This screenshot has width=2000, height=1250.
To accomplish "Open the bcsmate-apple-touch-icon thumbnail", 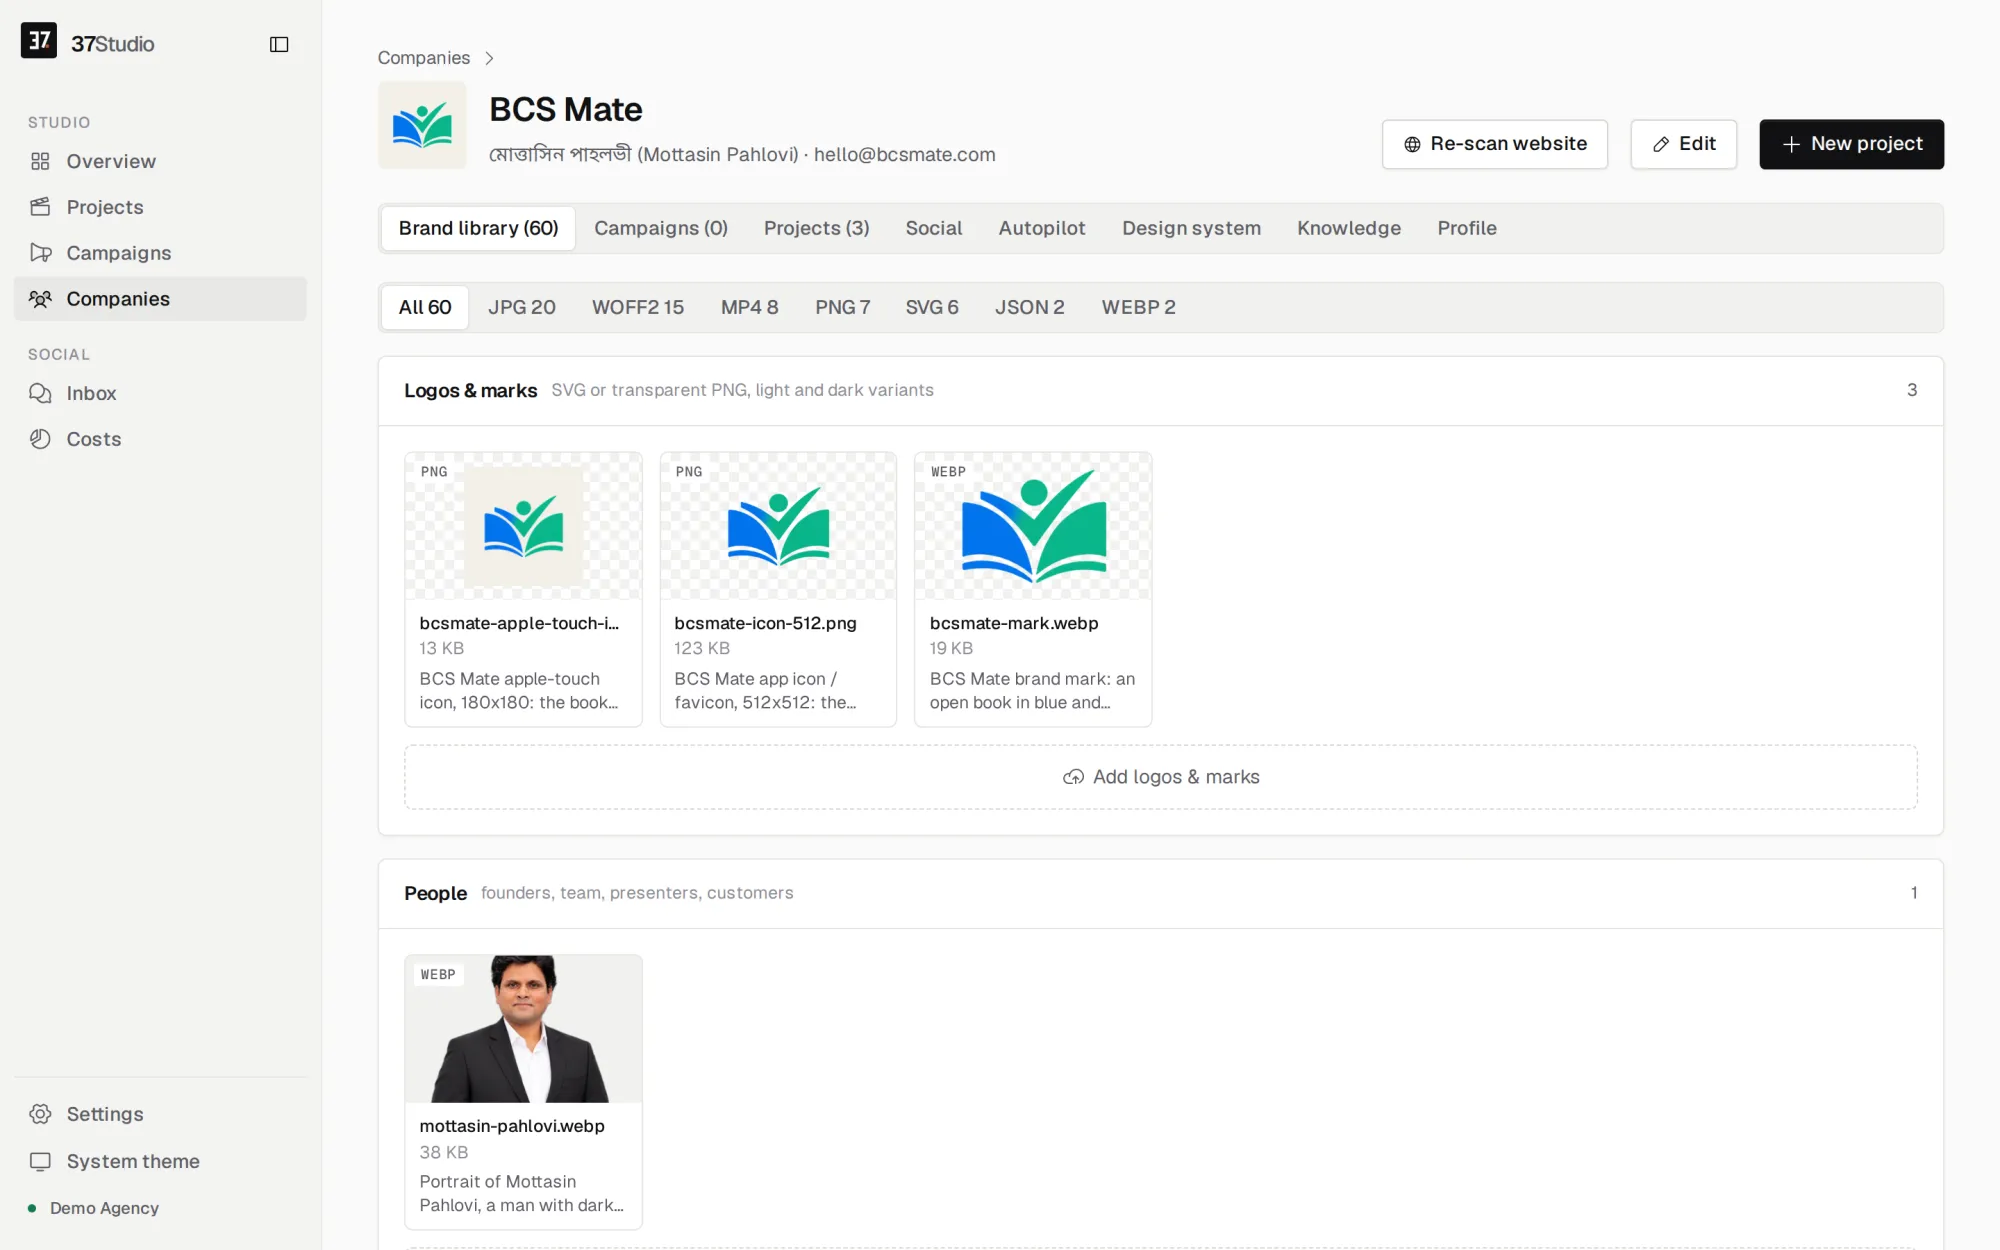I will click(523, 526).
